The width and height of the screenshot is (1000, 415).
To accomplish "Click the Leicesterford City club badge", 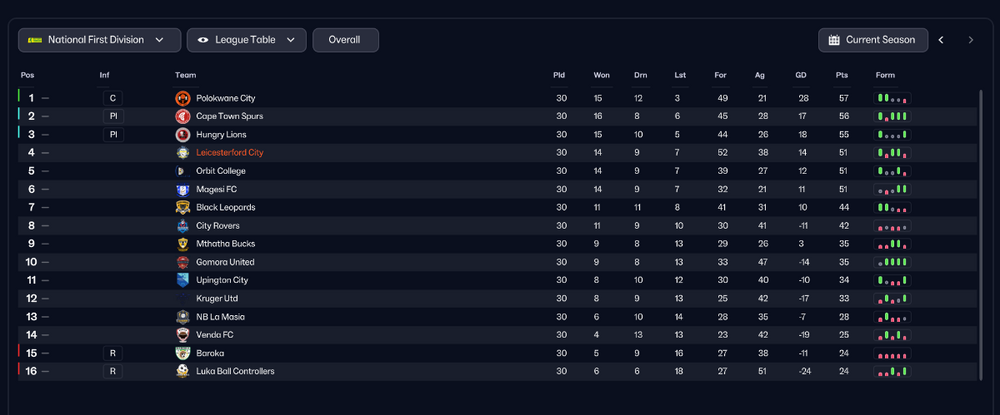I will (x=182, y=153).
